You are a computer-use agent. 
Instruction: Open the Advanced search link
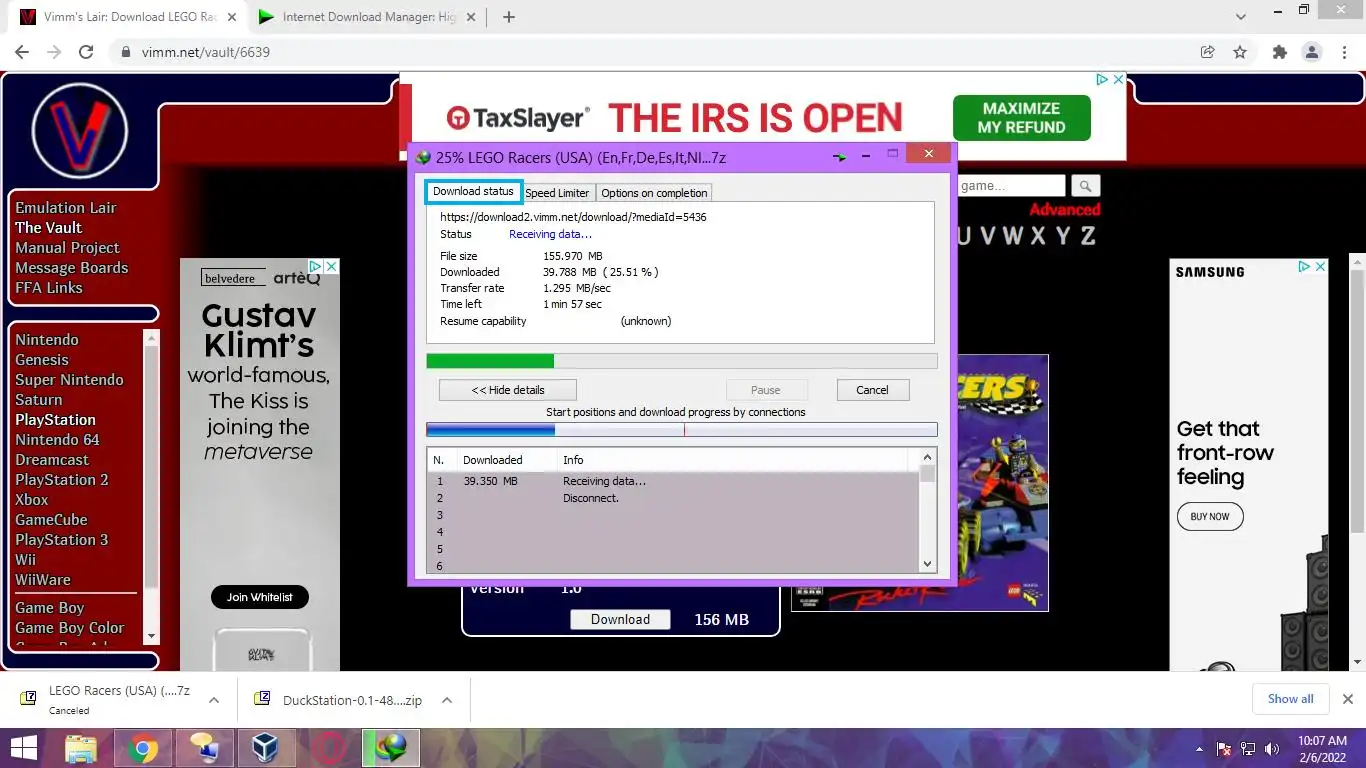tap(1065, 210)
